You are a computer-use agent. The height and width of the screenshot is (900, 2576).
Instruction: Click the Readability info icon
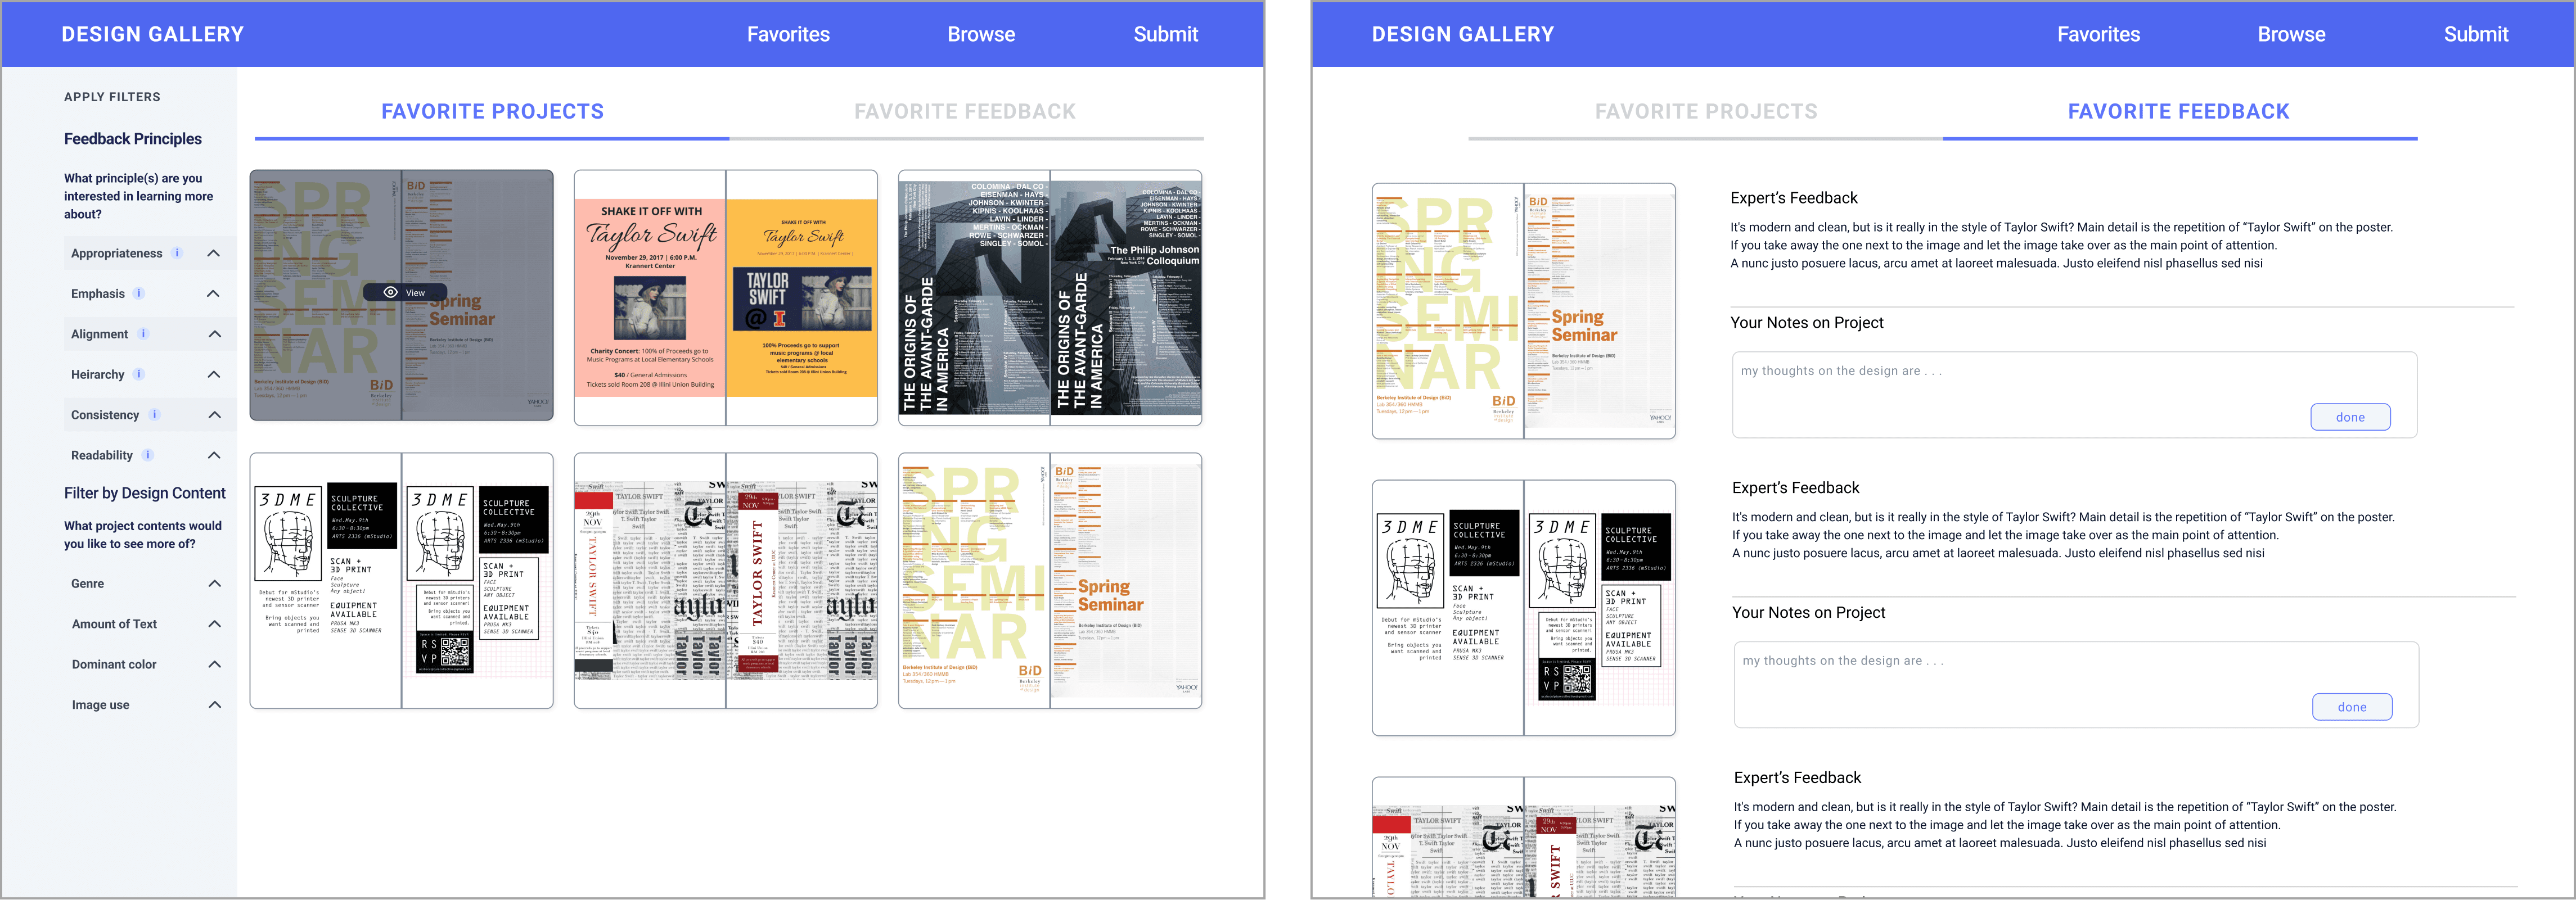coord(148,455)
